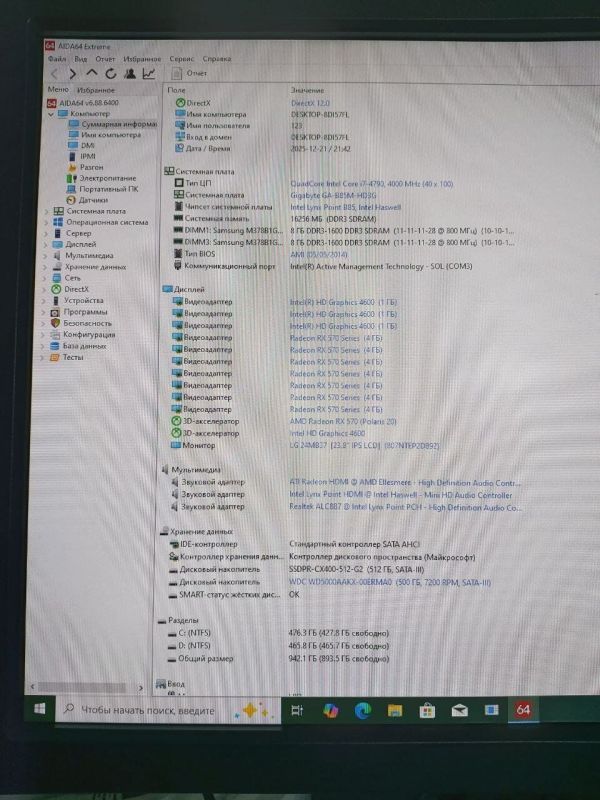Expand the Мультимедиа tree node
Image resolution: width=600 pixels, height=800 pixels.
click(45, 255)
